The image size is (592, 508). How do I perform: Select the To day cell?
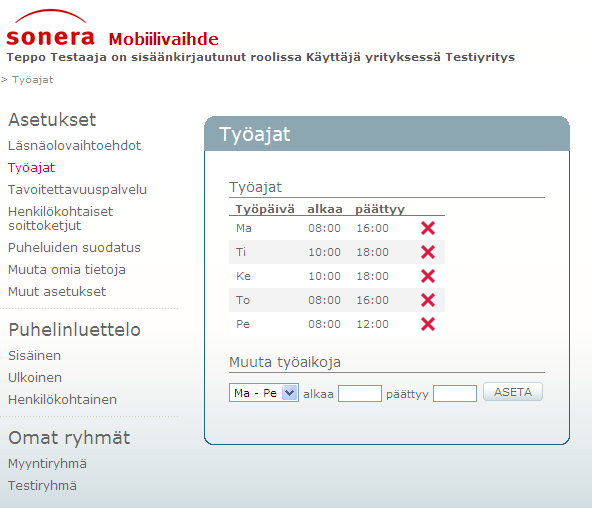pos(243,300)
